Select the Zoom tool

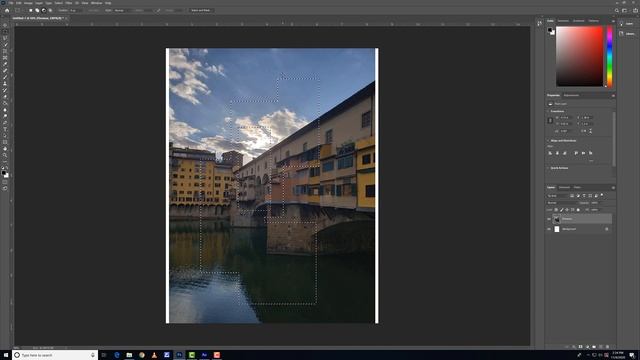(5, 156)
